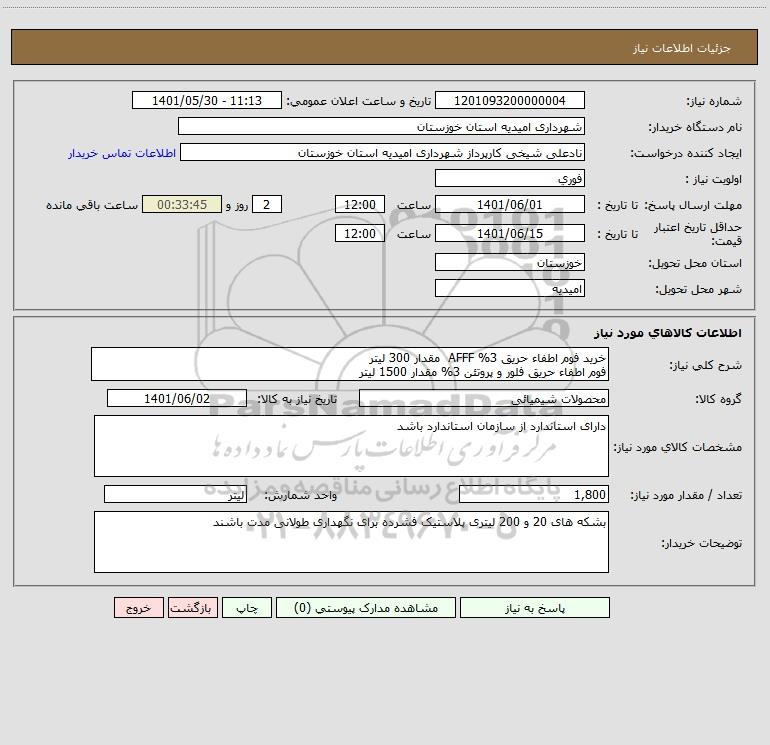This screenshot has height=745, width=770.
Task: Click the چاپ print button
Action: 247,607
